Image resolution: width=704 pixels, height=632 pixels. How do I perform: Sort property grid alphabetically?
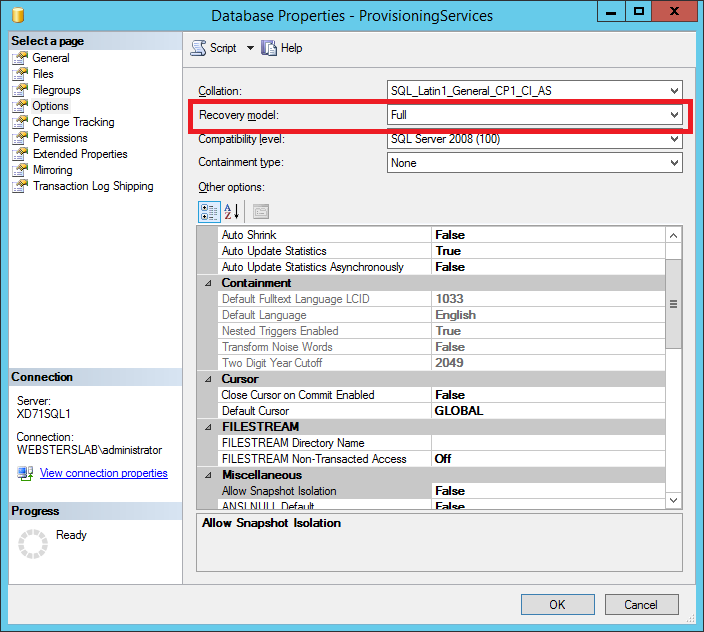point(231,211)
